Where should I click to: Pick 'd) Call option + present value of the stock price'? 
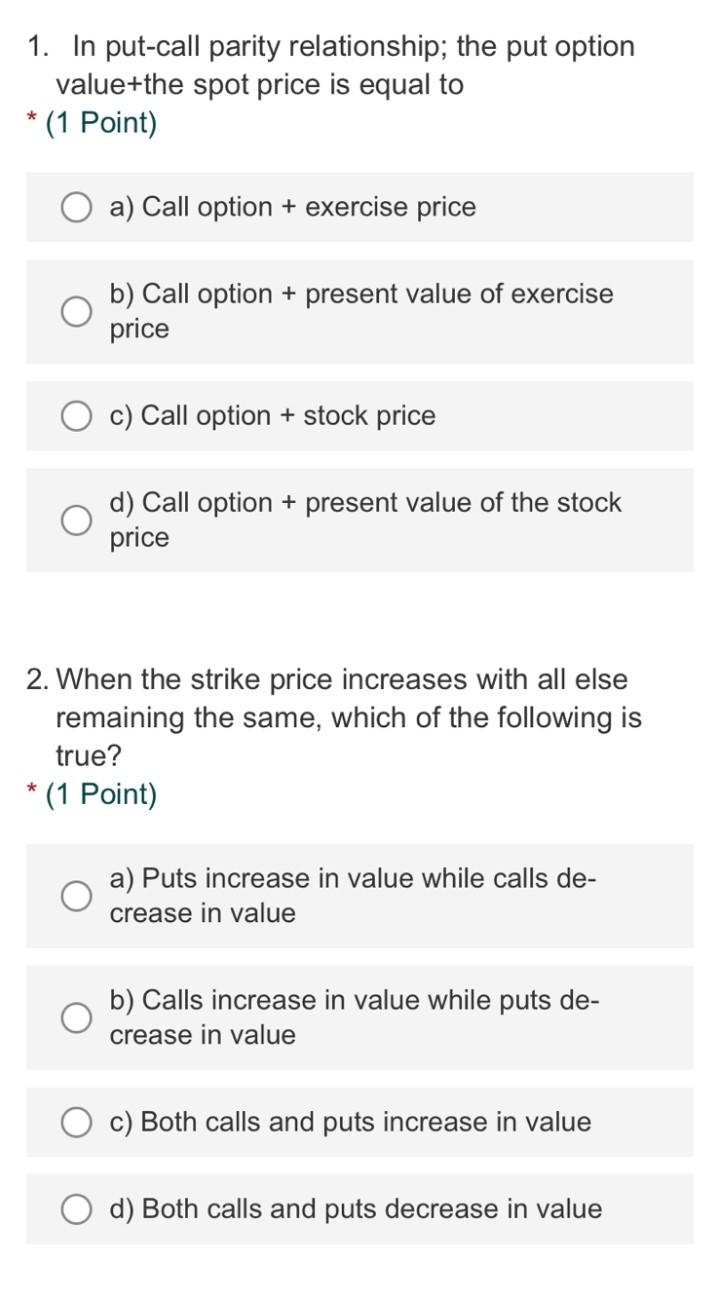point(76,520)
